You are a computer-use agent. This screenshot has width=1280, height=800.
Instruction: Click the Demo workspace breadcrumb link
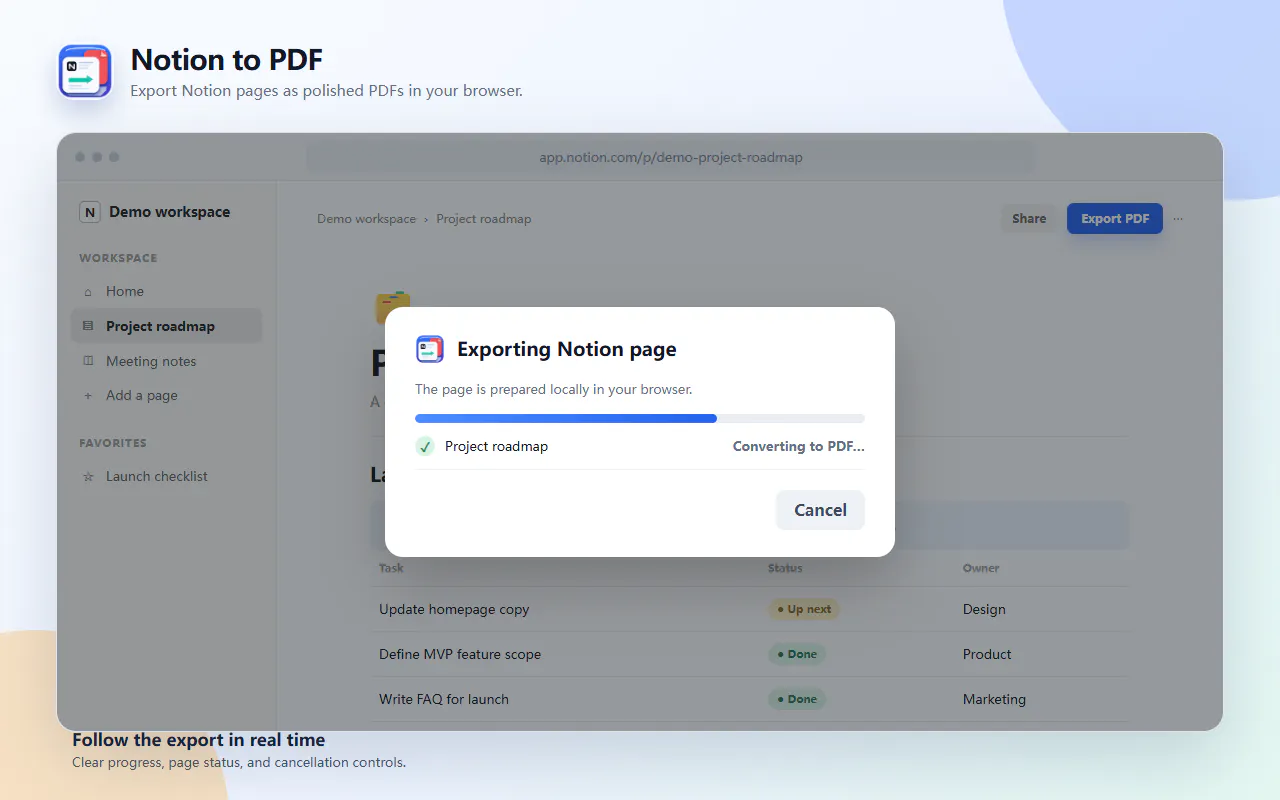tap(366, 219)
